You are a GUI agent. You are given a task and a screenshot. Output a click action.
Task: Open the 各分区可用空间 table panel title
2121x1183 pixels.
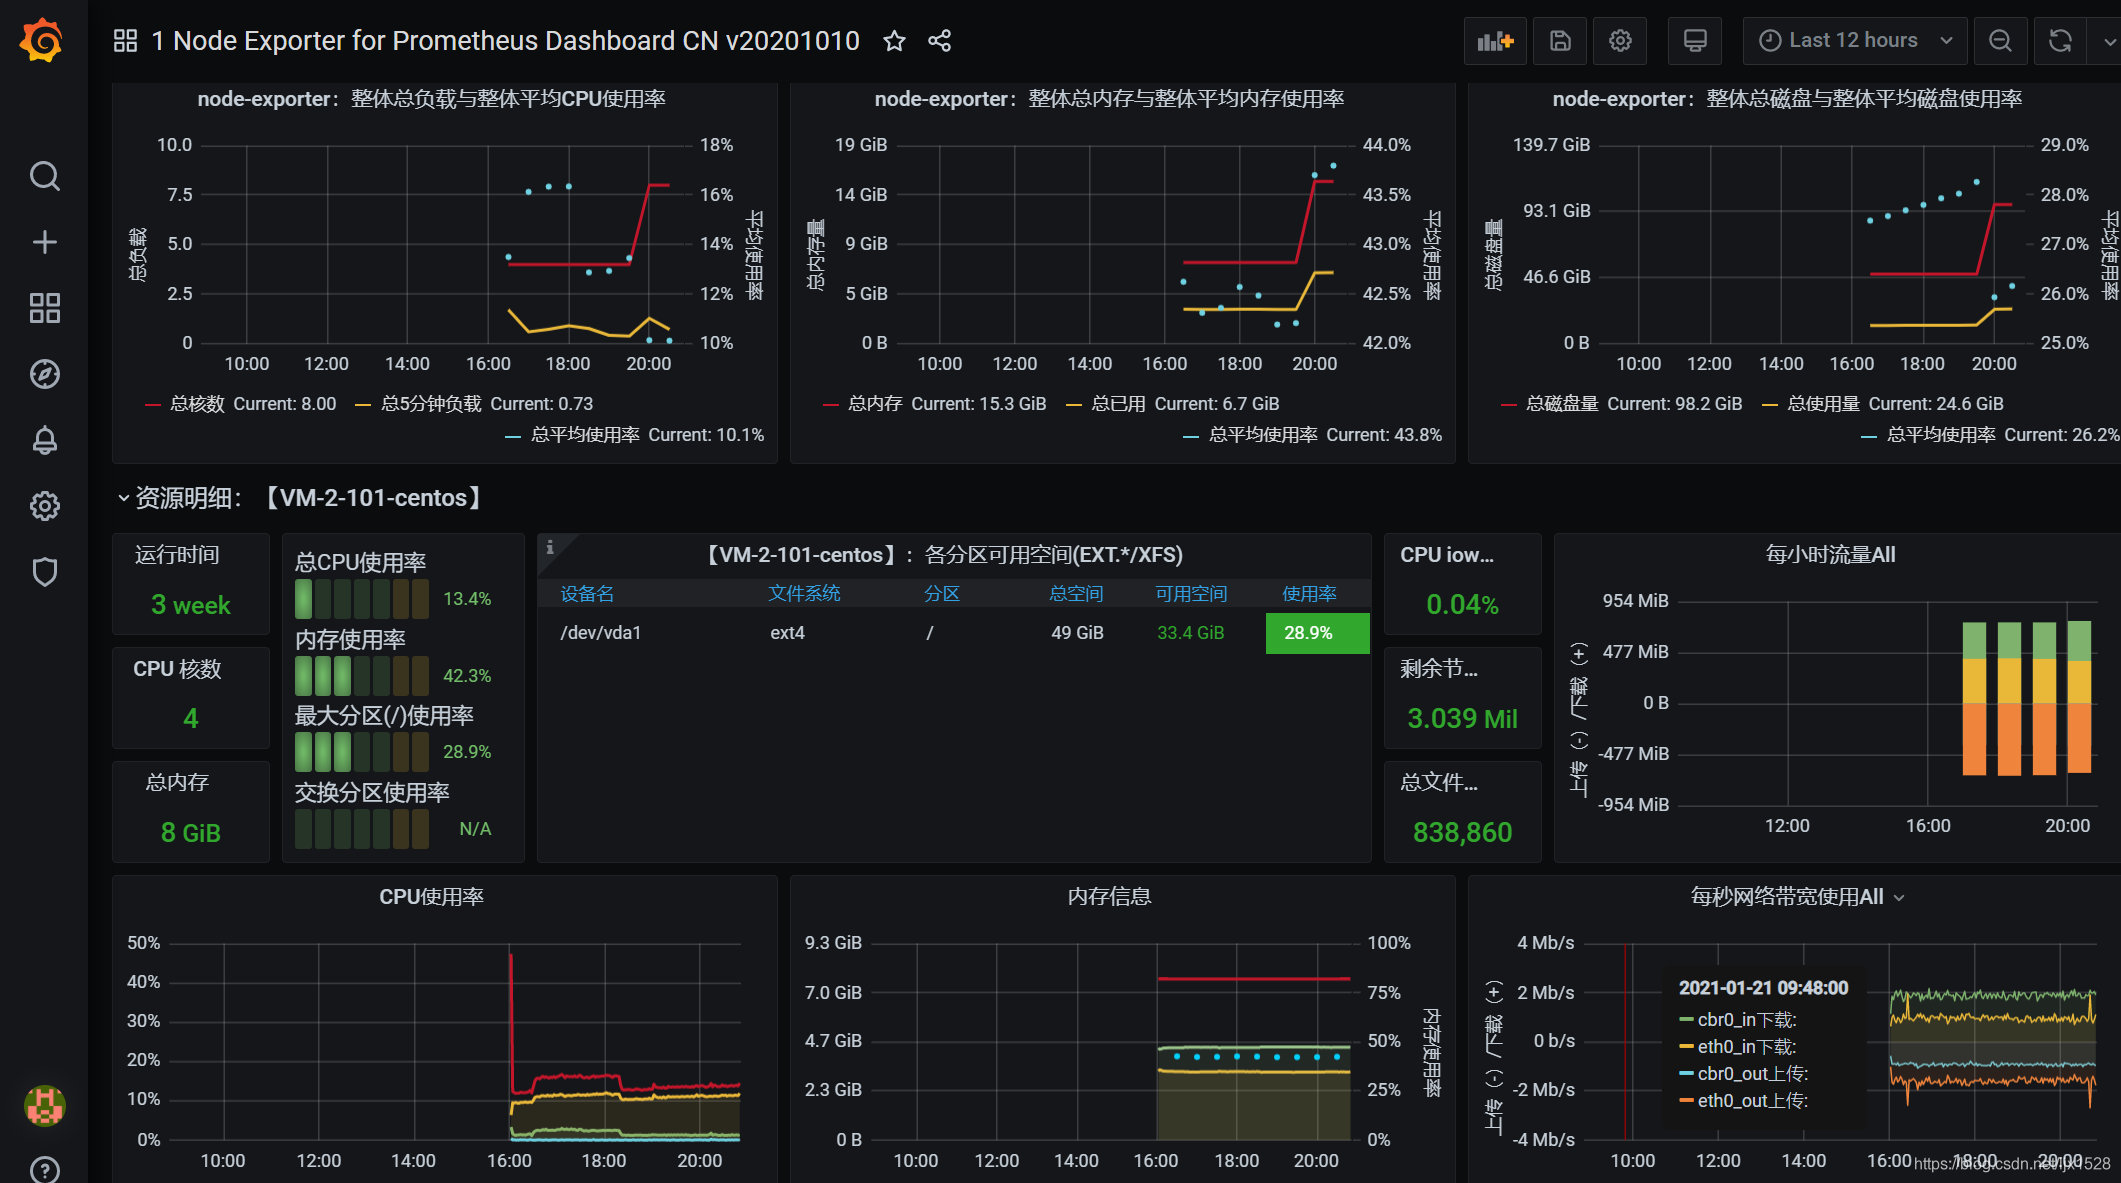[x=943, y=555]
